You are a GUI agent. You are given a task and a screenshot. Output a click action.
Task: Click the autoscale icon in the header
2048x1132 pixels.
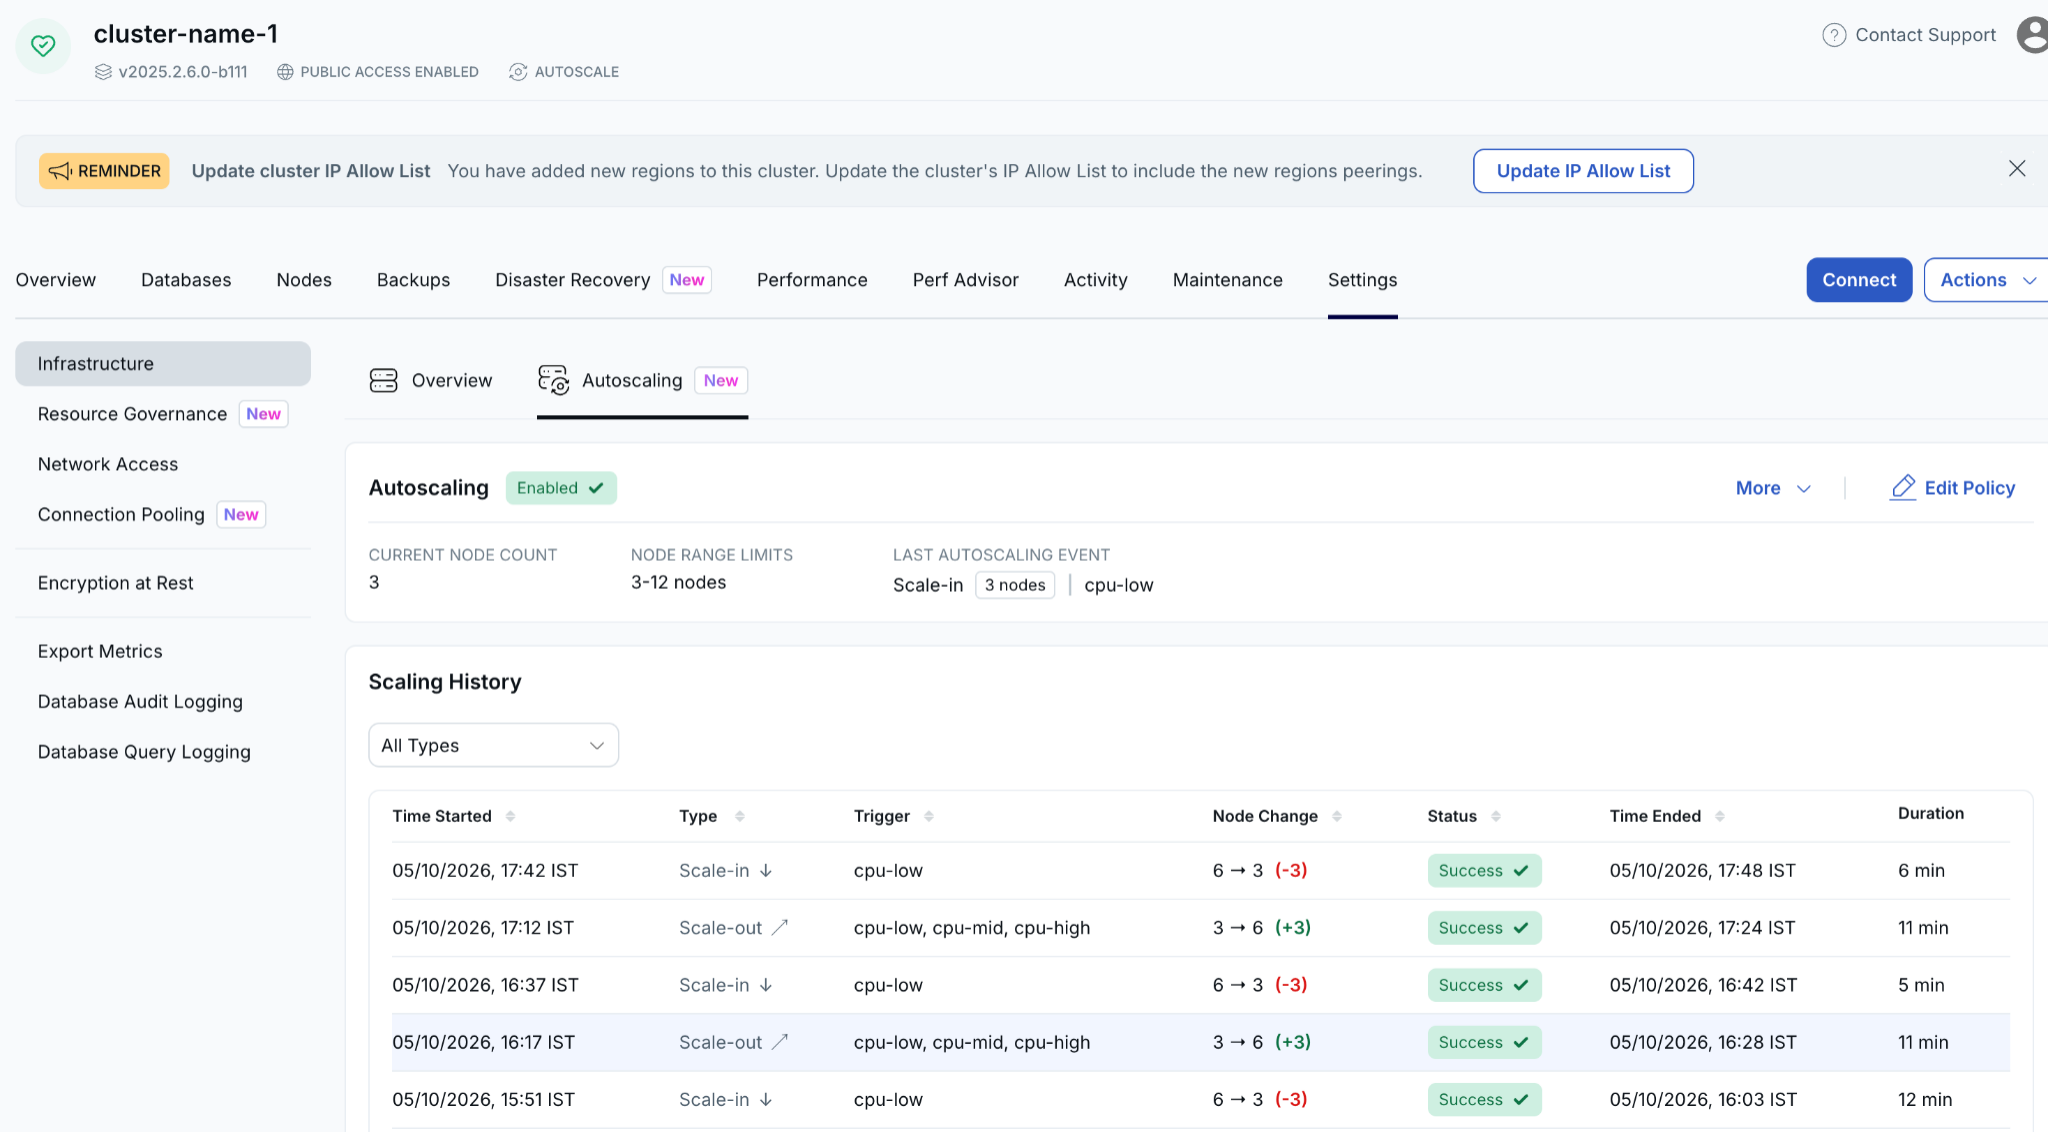tap(518, 72)
